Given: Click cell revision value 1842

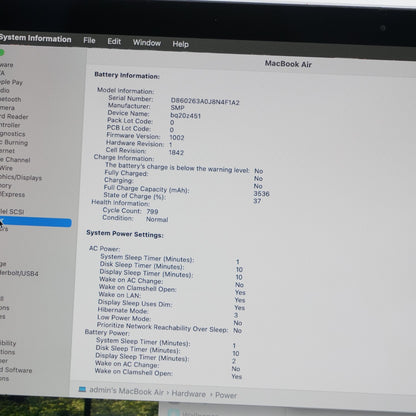Looking at the screenshot, I should point(176,152).
